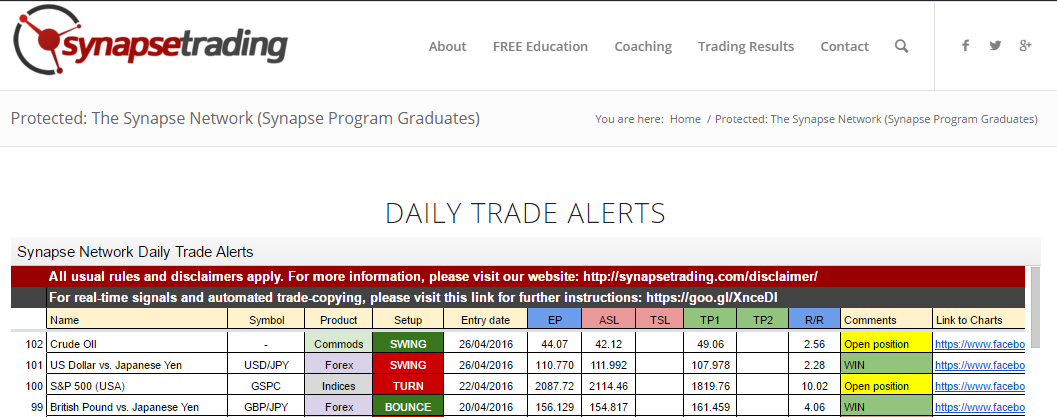Viewport: 1057px width, 417px height.
Task: Select the Symbol column header
Action: pyautogui.click(x=266, y=320)
